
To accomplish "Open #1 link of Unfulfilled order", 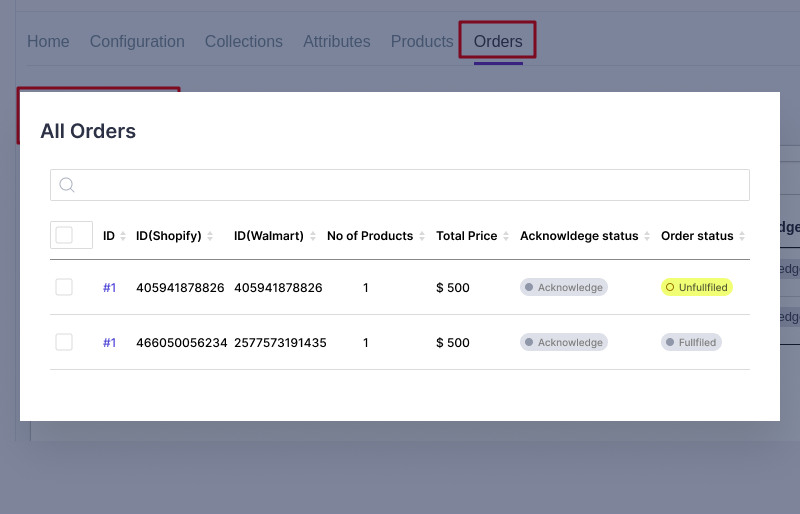I will [x=109, y=288].
